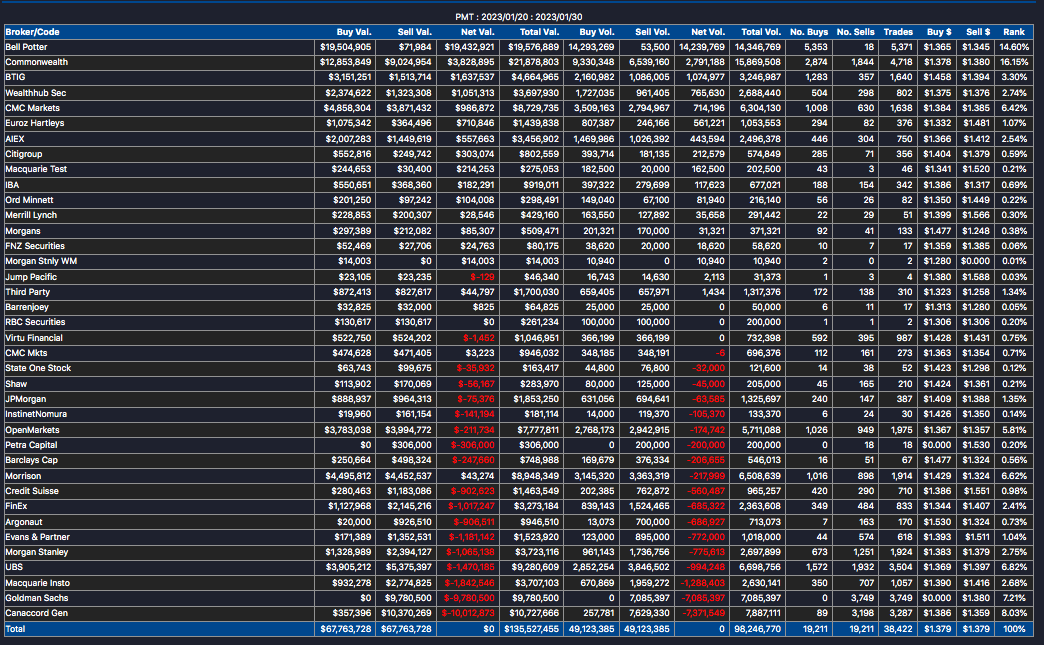Select the AIEX broker name
Viewport: 1044px width, 645px height.
[x=15, y=139]
